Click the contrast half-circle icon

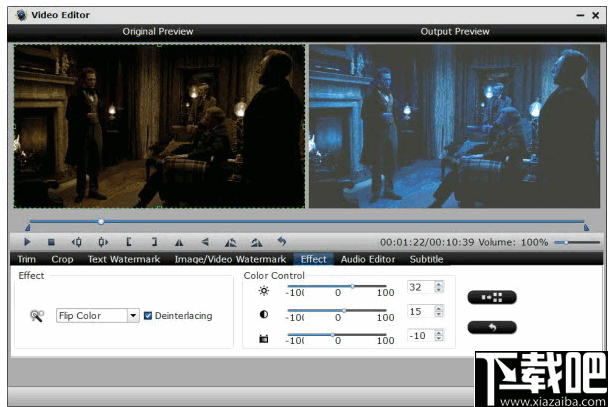(x=264, y=314)
